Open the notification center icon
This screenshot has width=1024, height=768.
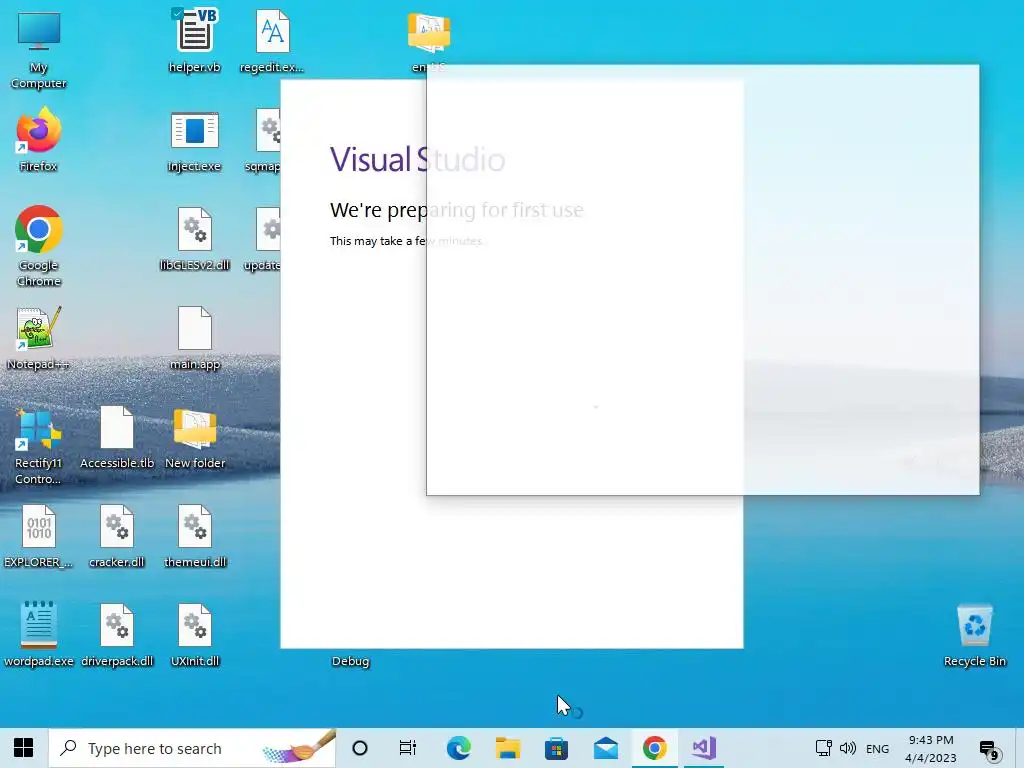(x=989, y=749)
